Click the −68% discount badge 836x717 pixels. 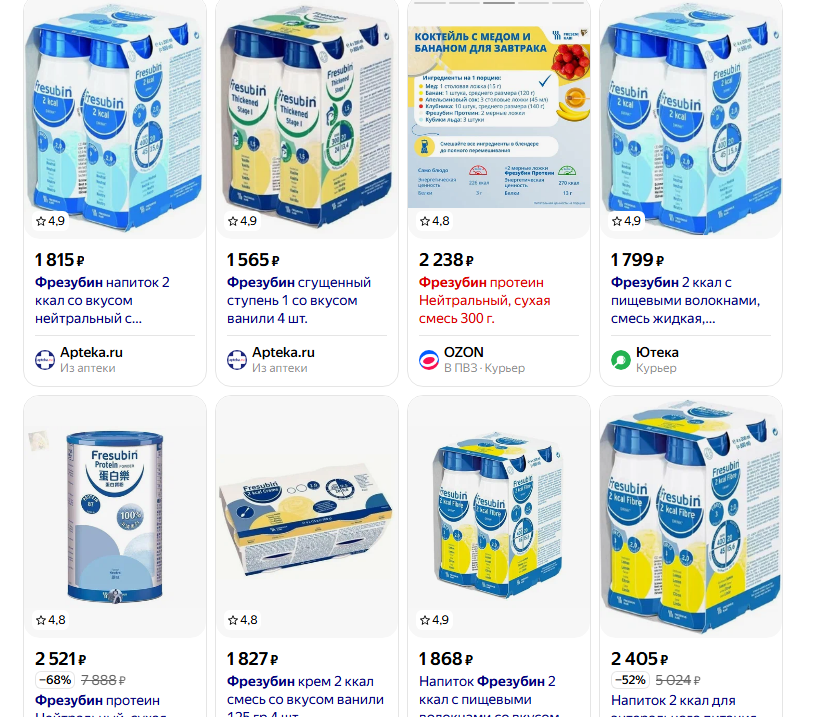click(x=55, y=680)
